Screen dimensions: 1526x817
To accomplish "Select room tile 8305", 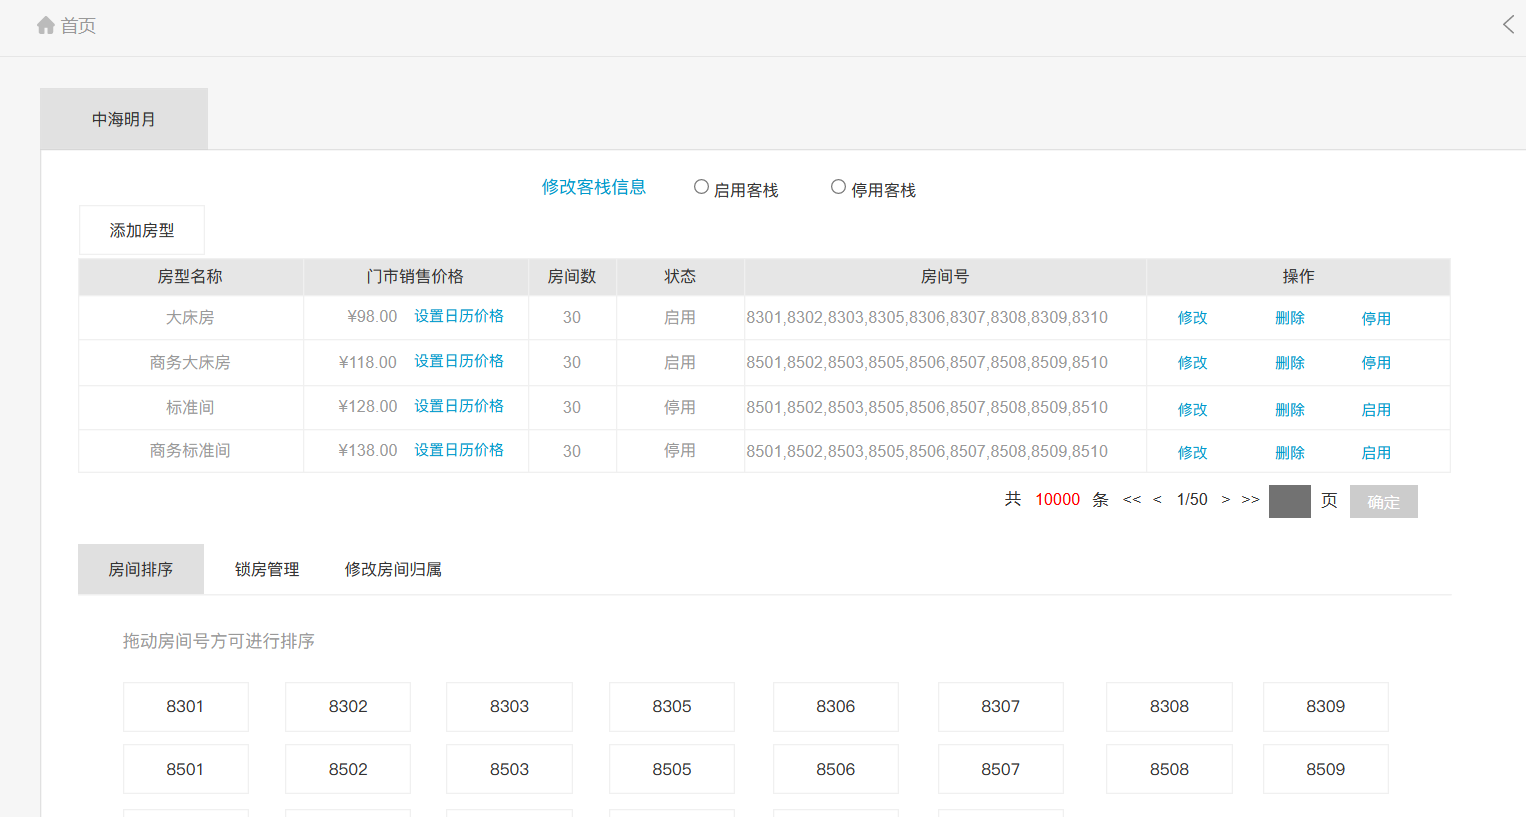I will coord(672,707).
